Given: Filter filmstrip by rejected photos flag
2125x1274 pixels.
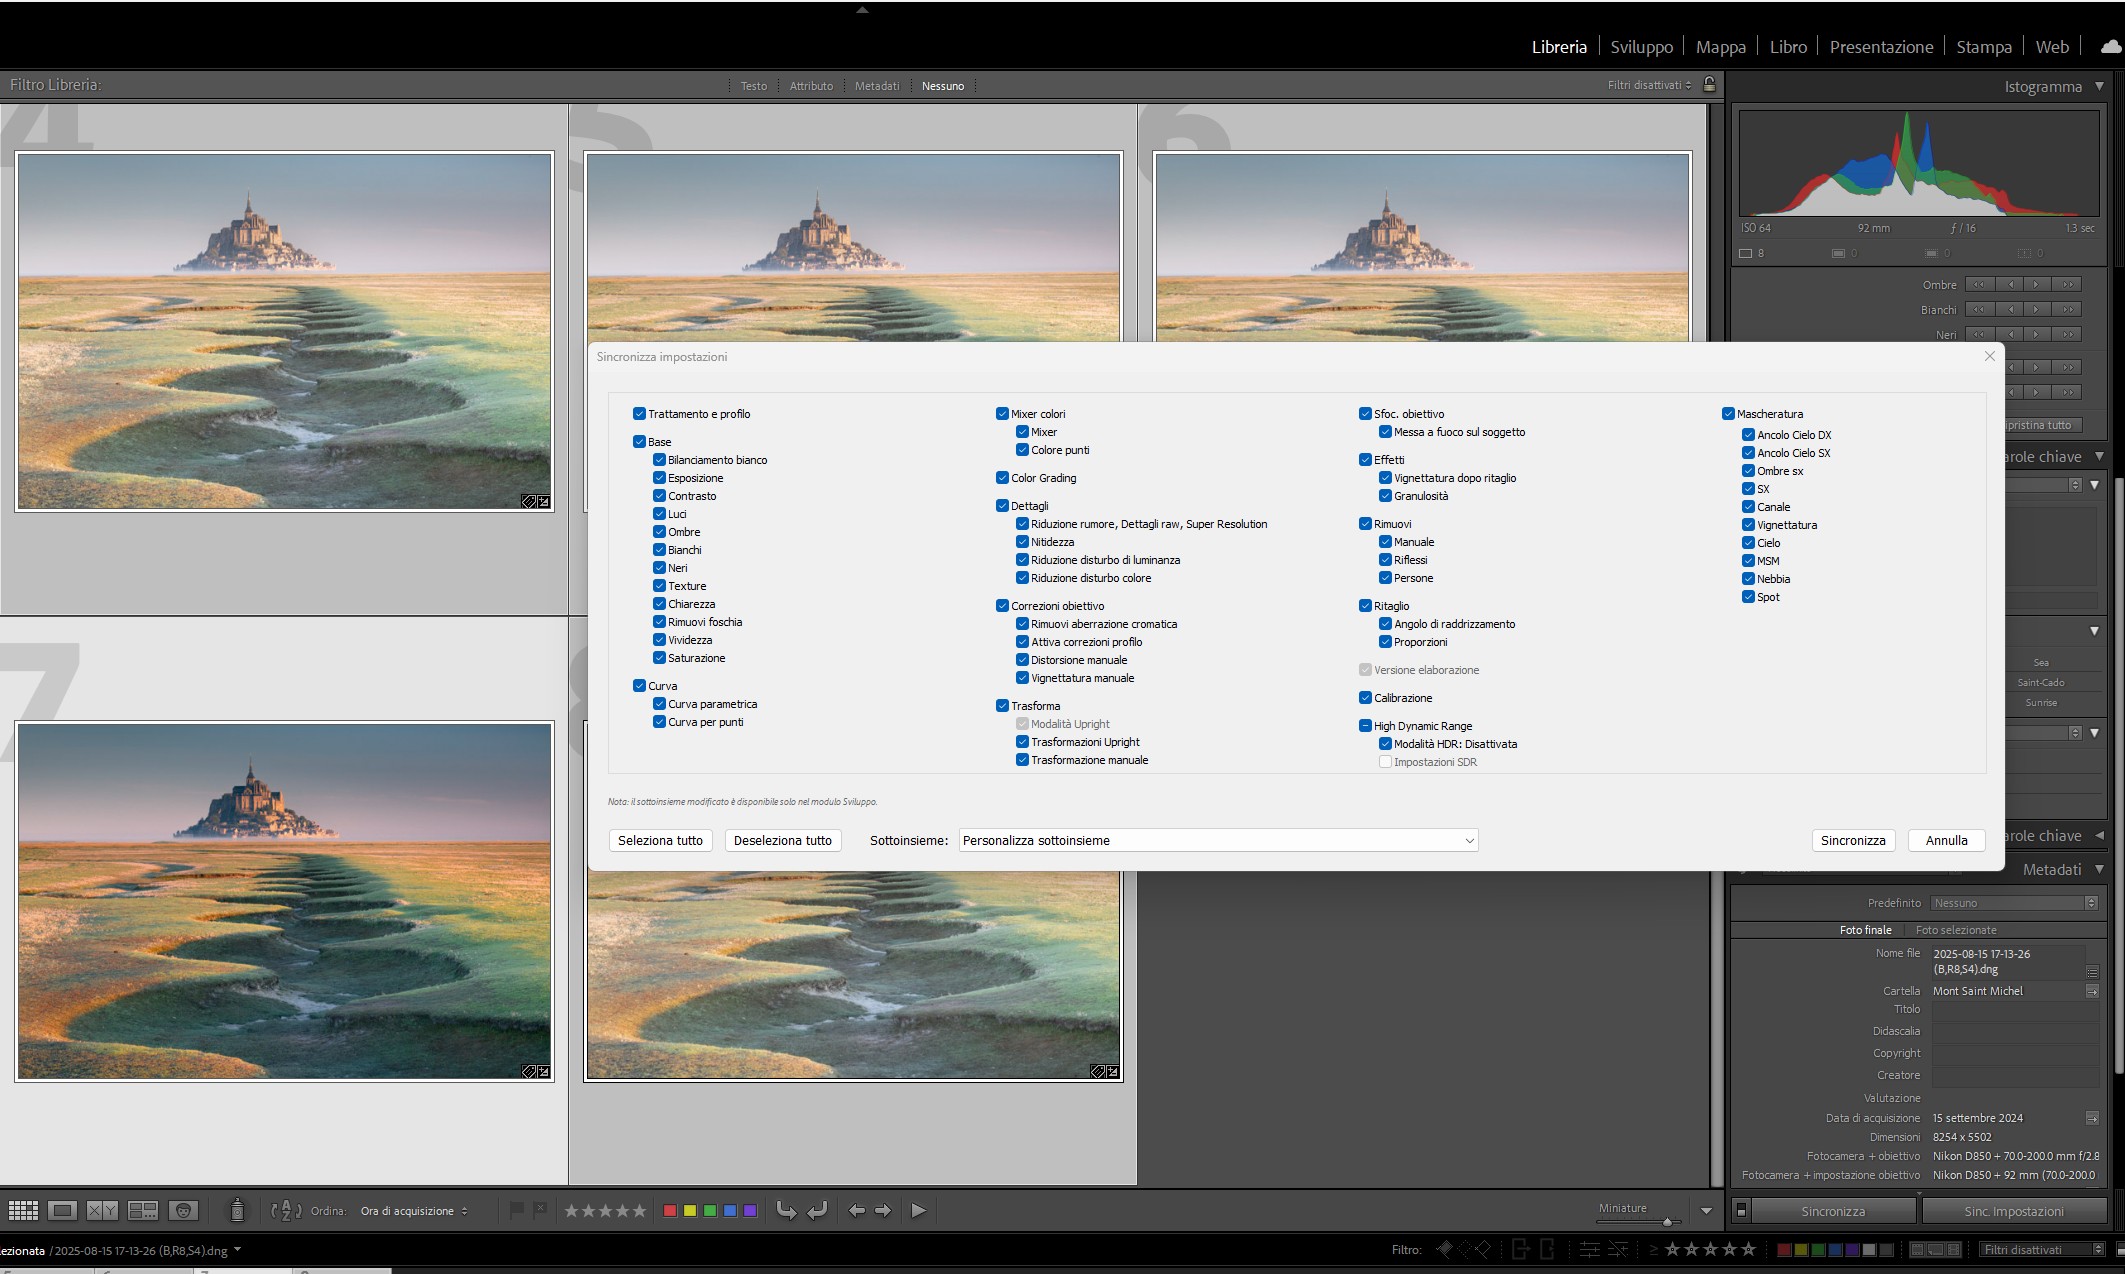Looking at the screenshot, I should coord(1482,1249).
